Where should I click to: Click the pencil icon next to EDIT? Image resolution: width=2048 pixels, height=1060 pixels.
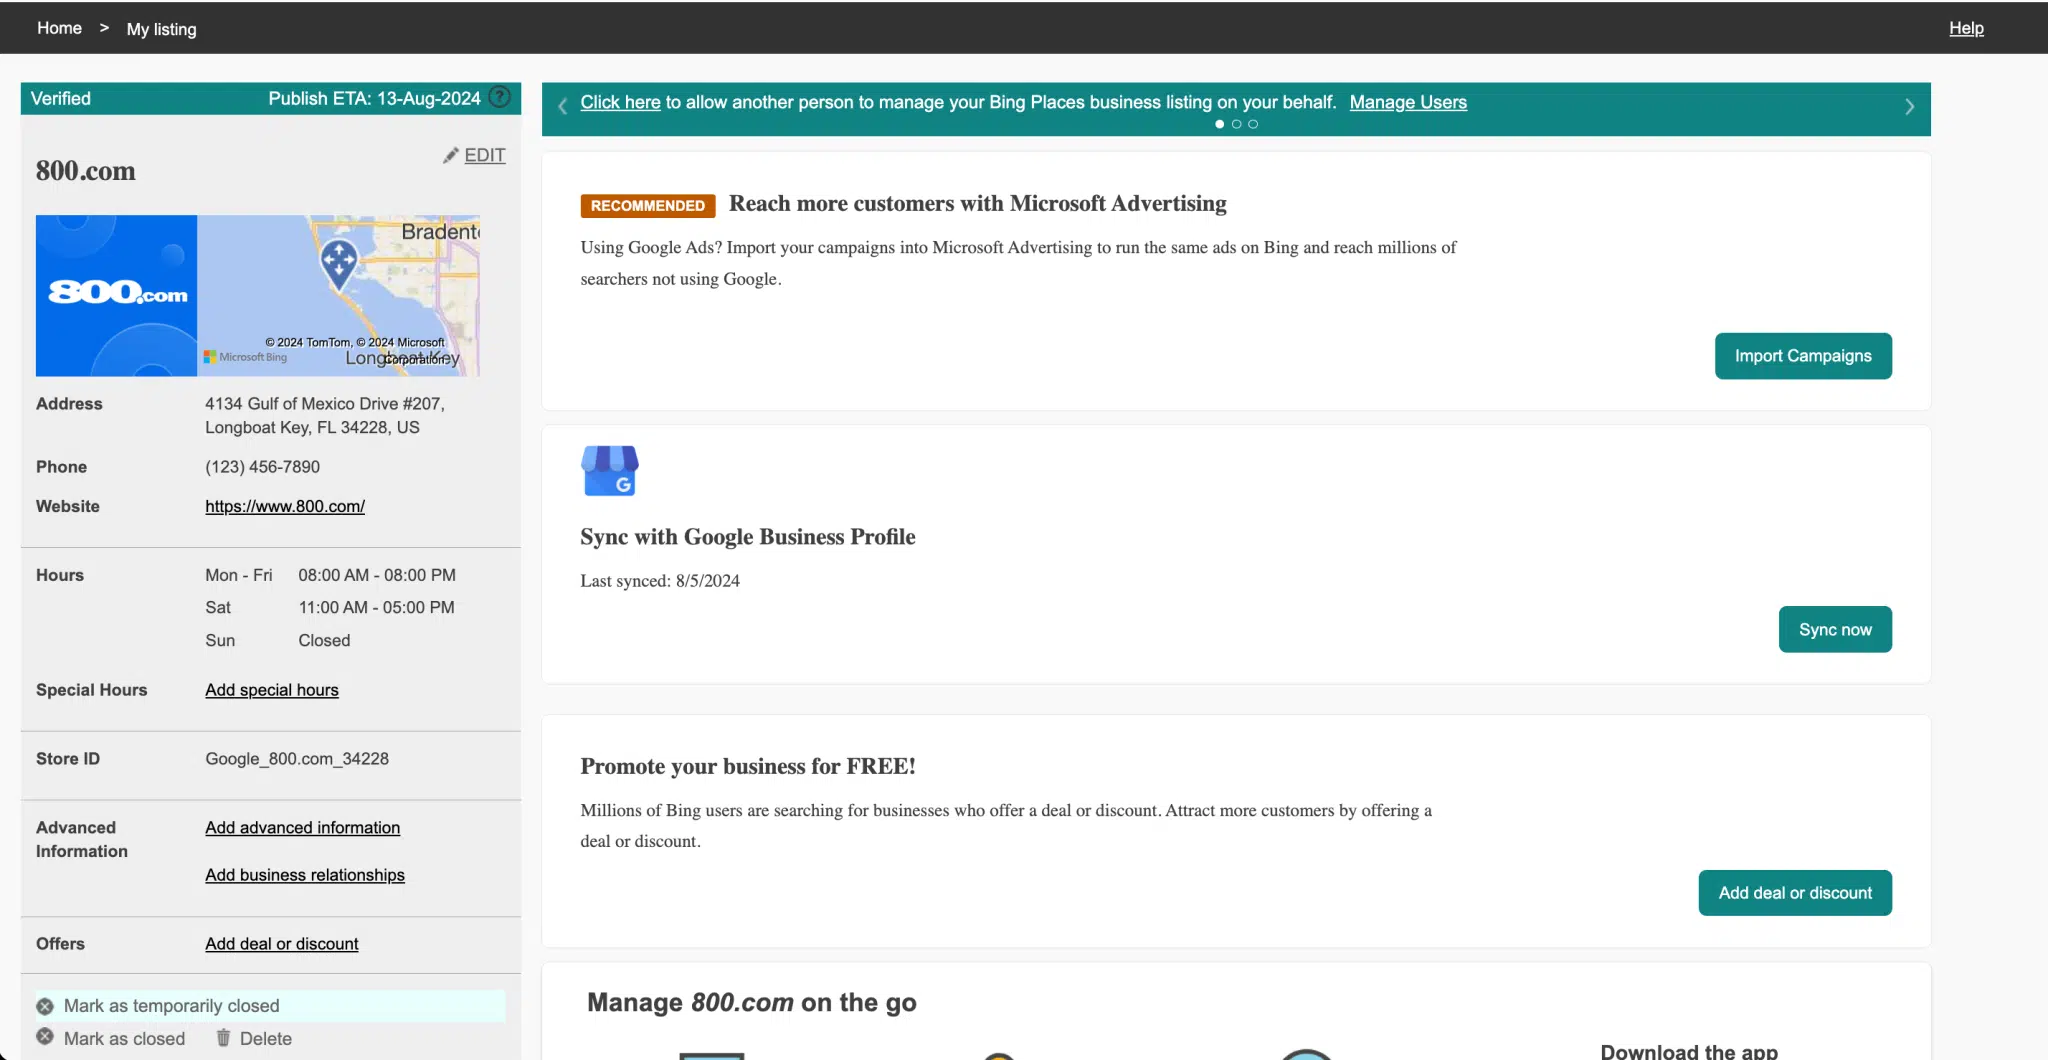click(x=451, y=155)
